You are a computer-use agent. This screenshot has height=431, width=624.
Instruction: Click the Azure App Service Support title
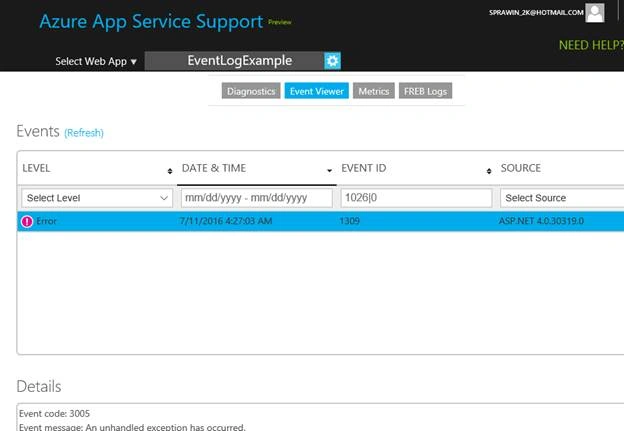click(151, 21)
